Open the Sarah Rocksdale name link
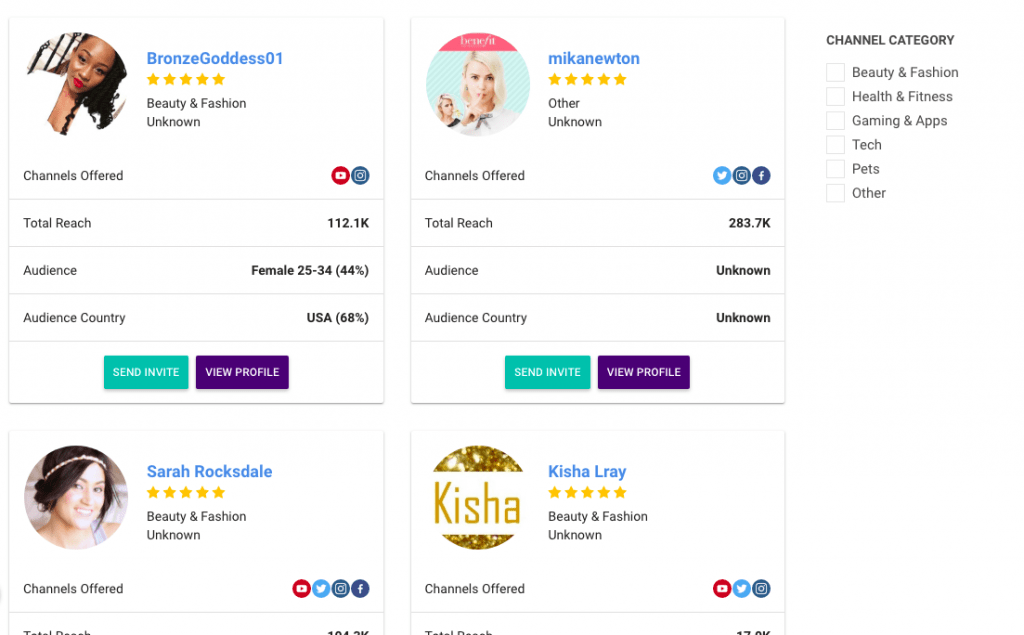Image resolution: width=1024 pixels, height=635 pixels. [209, 472]
